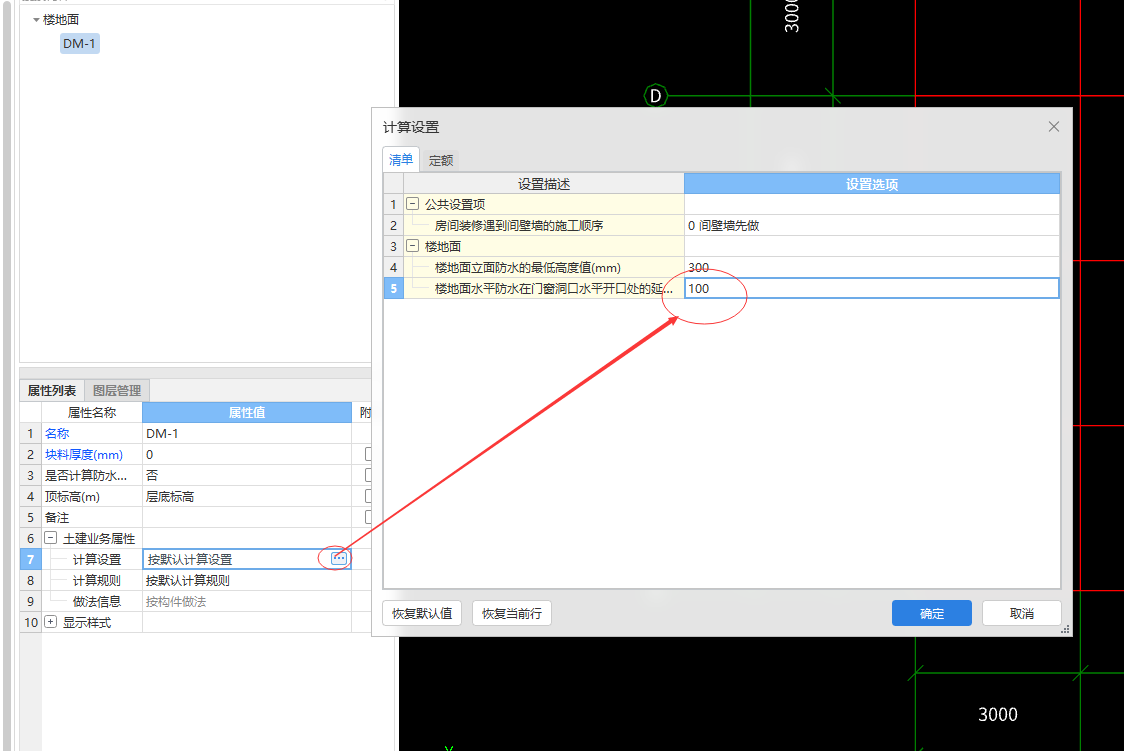
Task: Click the 名称 property label
Action: point(57,434)
